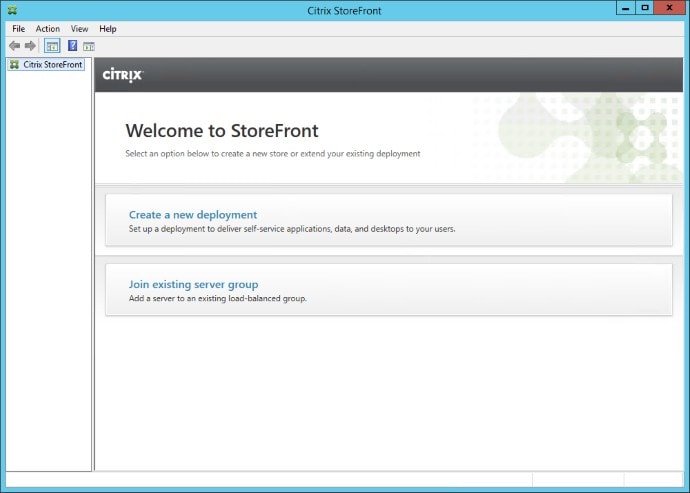The width and height of the screenshot is (690, 493).
Task: Click the Forward arrow in the toolbar
Action: coord(30,46)
